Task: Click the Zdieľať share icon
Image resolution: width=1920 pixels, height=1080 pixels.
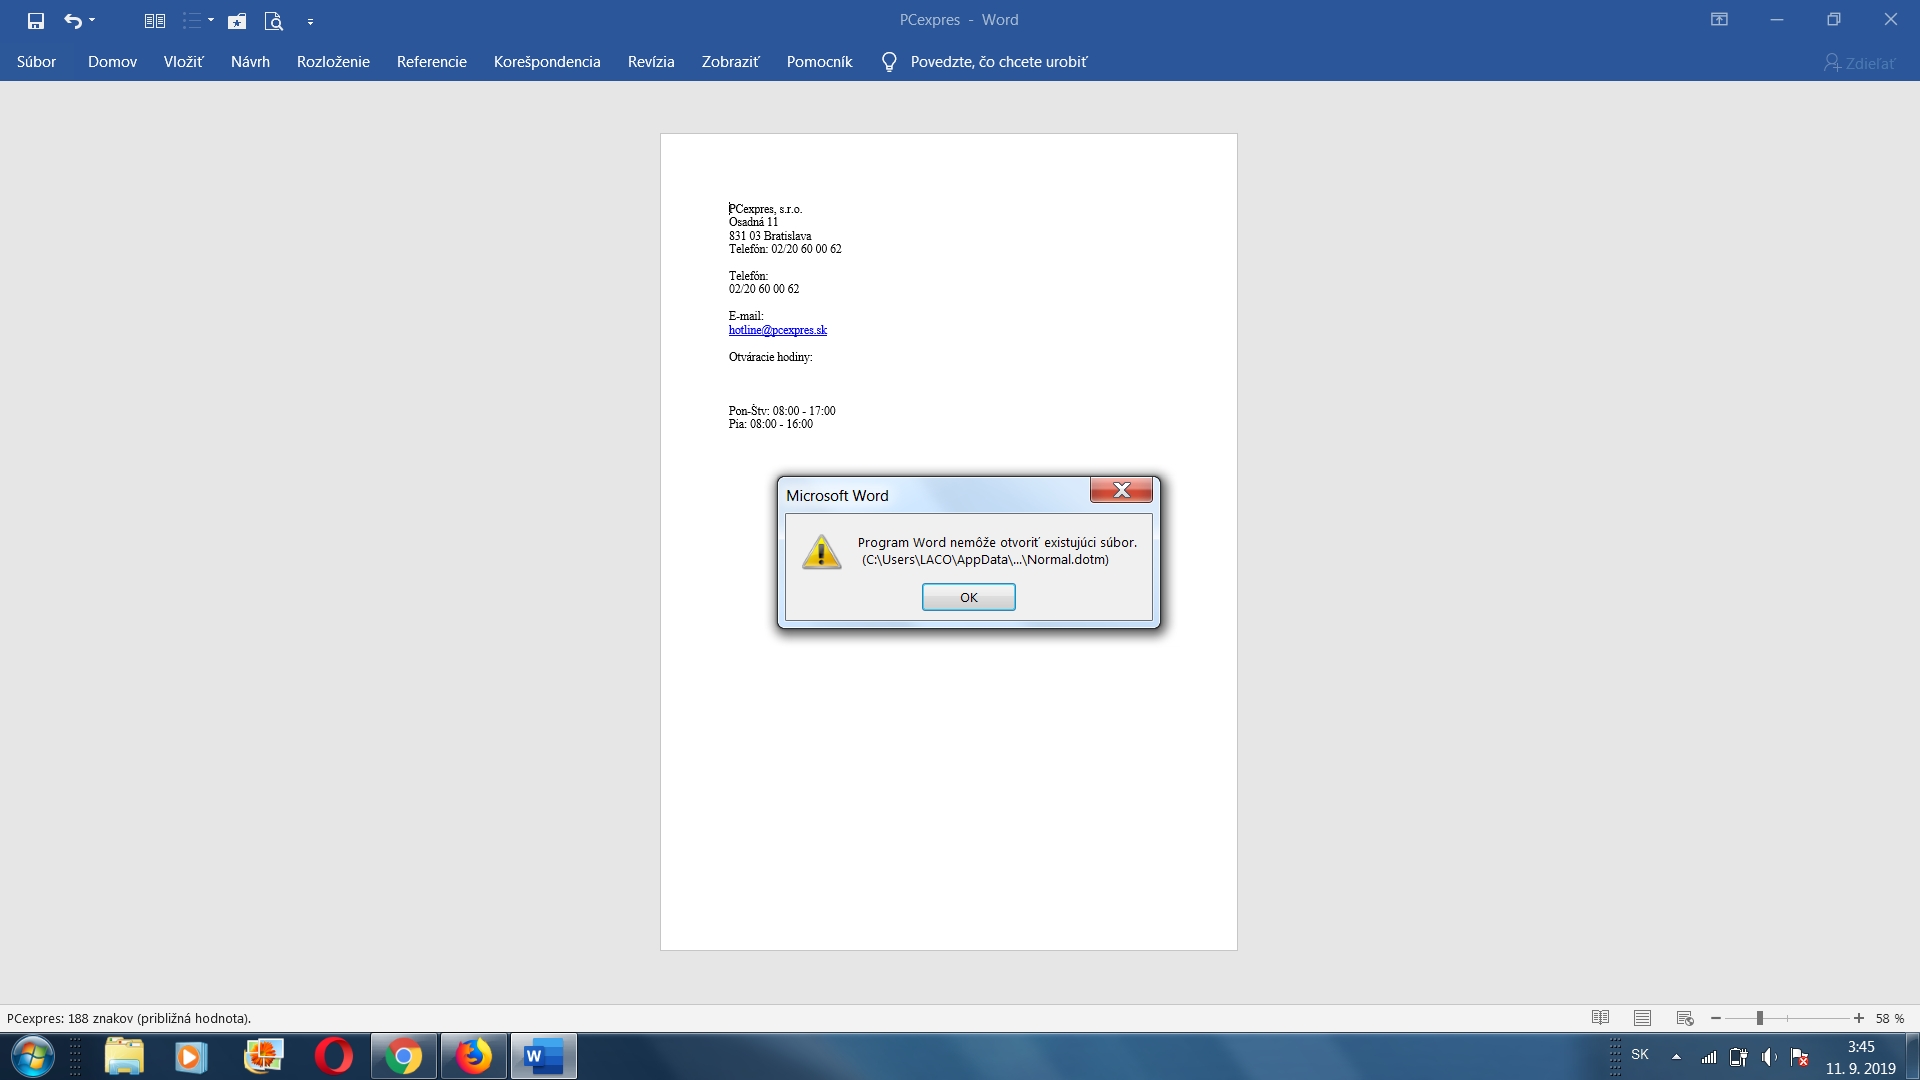Action: 1832,63
